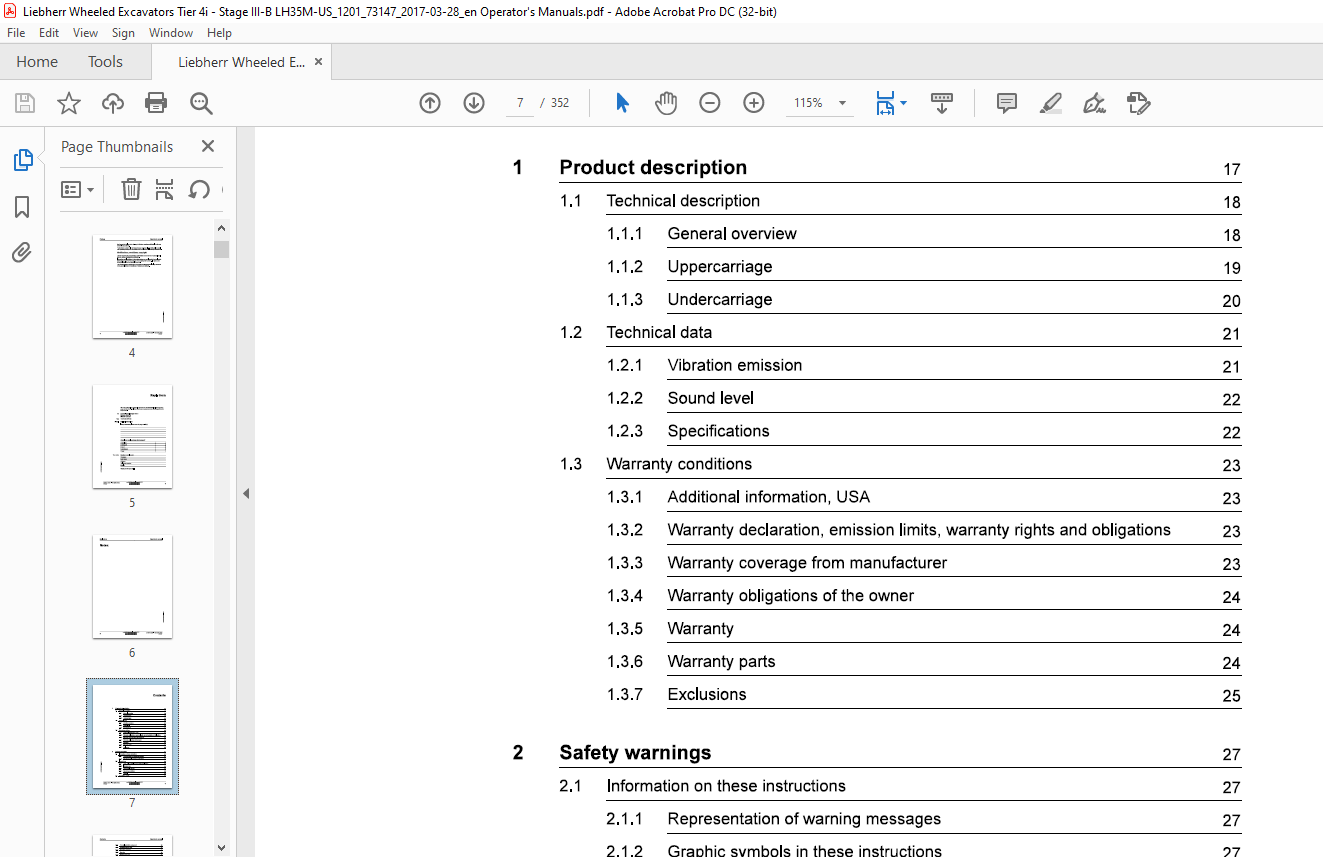The height and width of the screenshot is (857, 1323).
Task: Open the Window menu
Action: pos(171,33)
